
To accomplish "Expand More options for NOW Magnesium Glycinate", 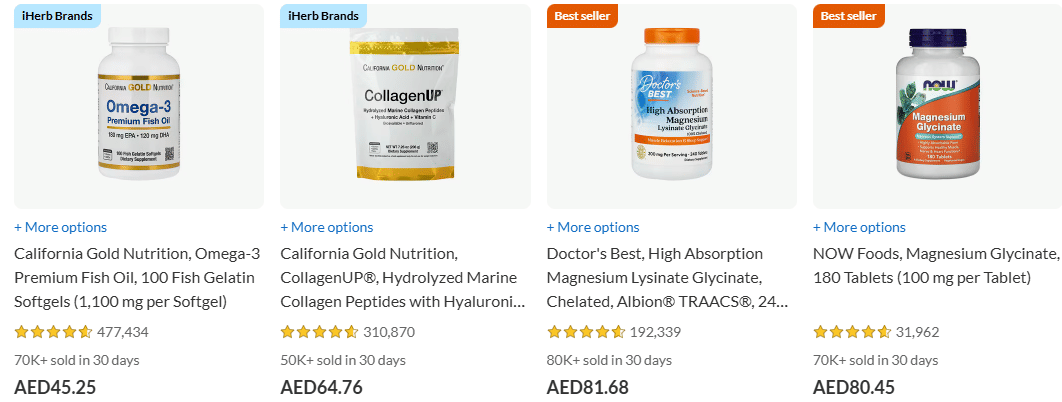I will pos(859,227).
